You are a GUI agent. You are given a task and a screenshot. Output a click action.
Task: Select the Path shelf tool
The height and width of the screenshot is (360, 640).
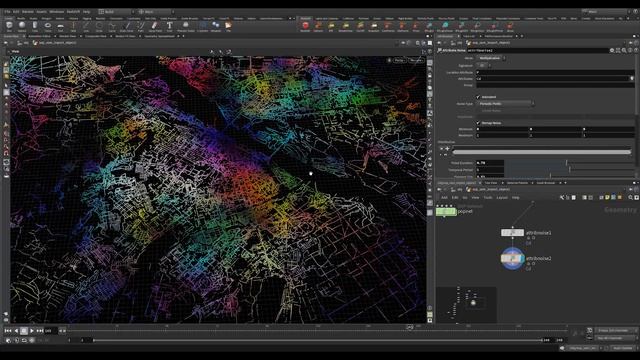click(140, 27)
